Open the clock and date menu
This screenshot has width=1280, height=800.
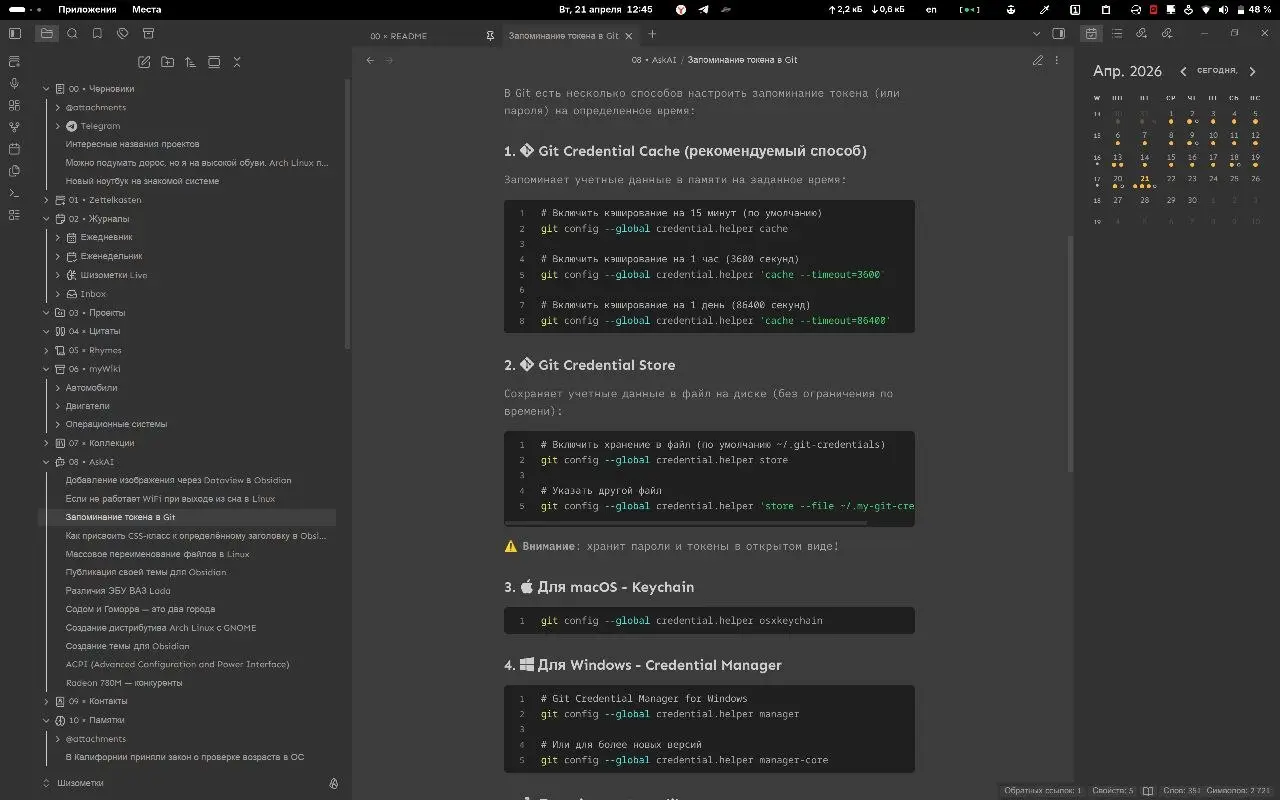click(607, 9)
